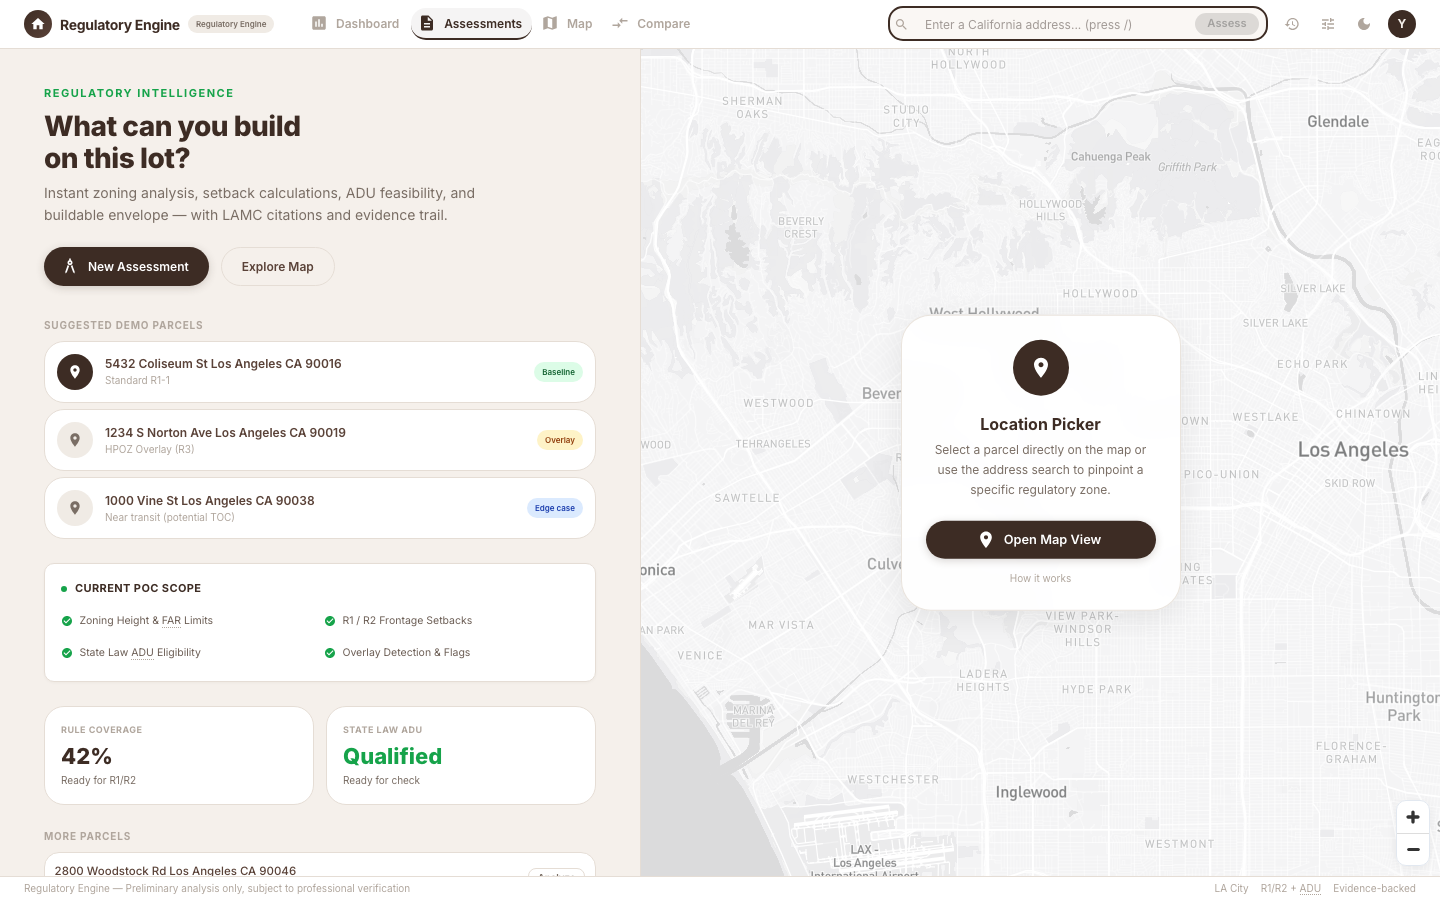Select the 1234 S Norton Ave parcel
The height and width of the screenshot is (900, 1440).
(320, 440)
